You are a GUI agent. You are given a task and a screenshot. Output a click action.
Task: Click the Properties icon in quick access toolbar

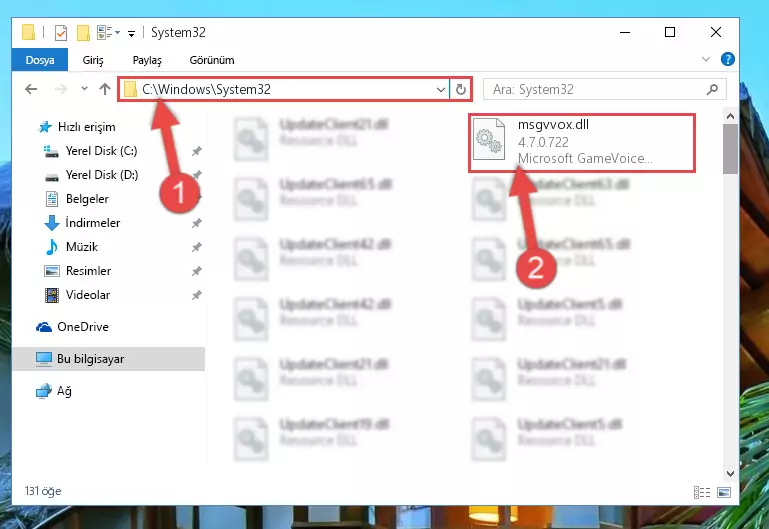61,33
